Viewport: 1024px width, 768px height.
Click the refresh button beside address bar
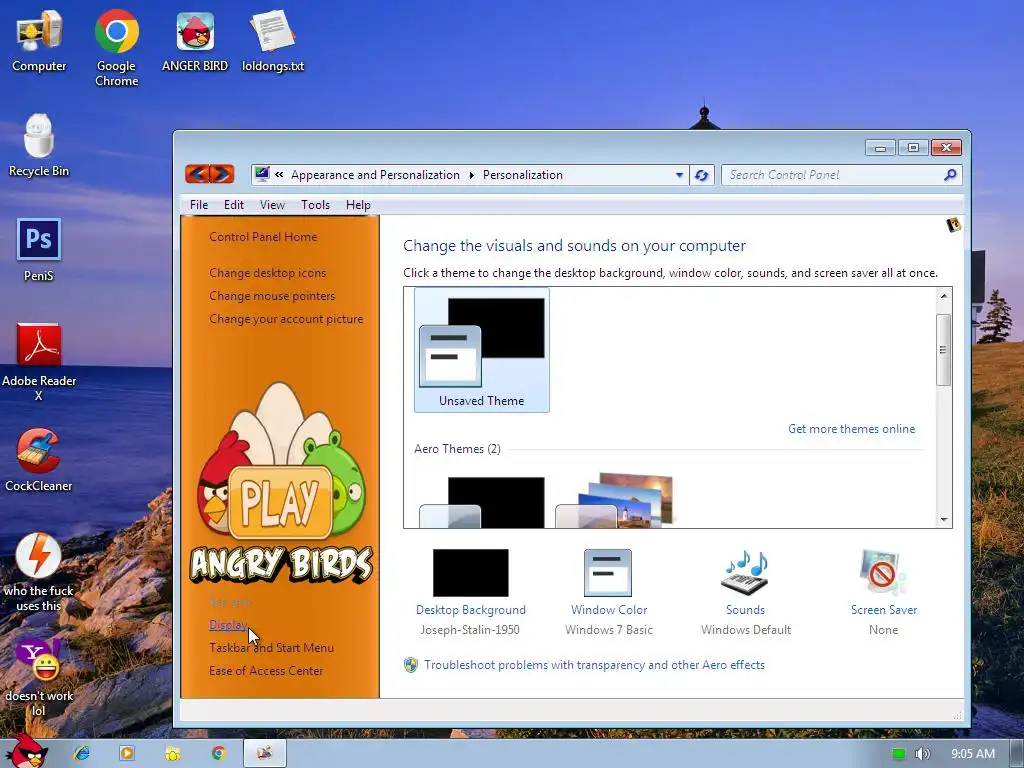point(702,175)
